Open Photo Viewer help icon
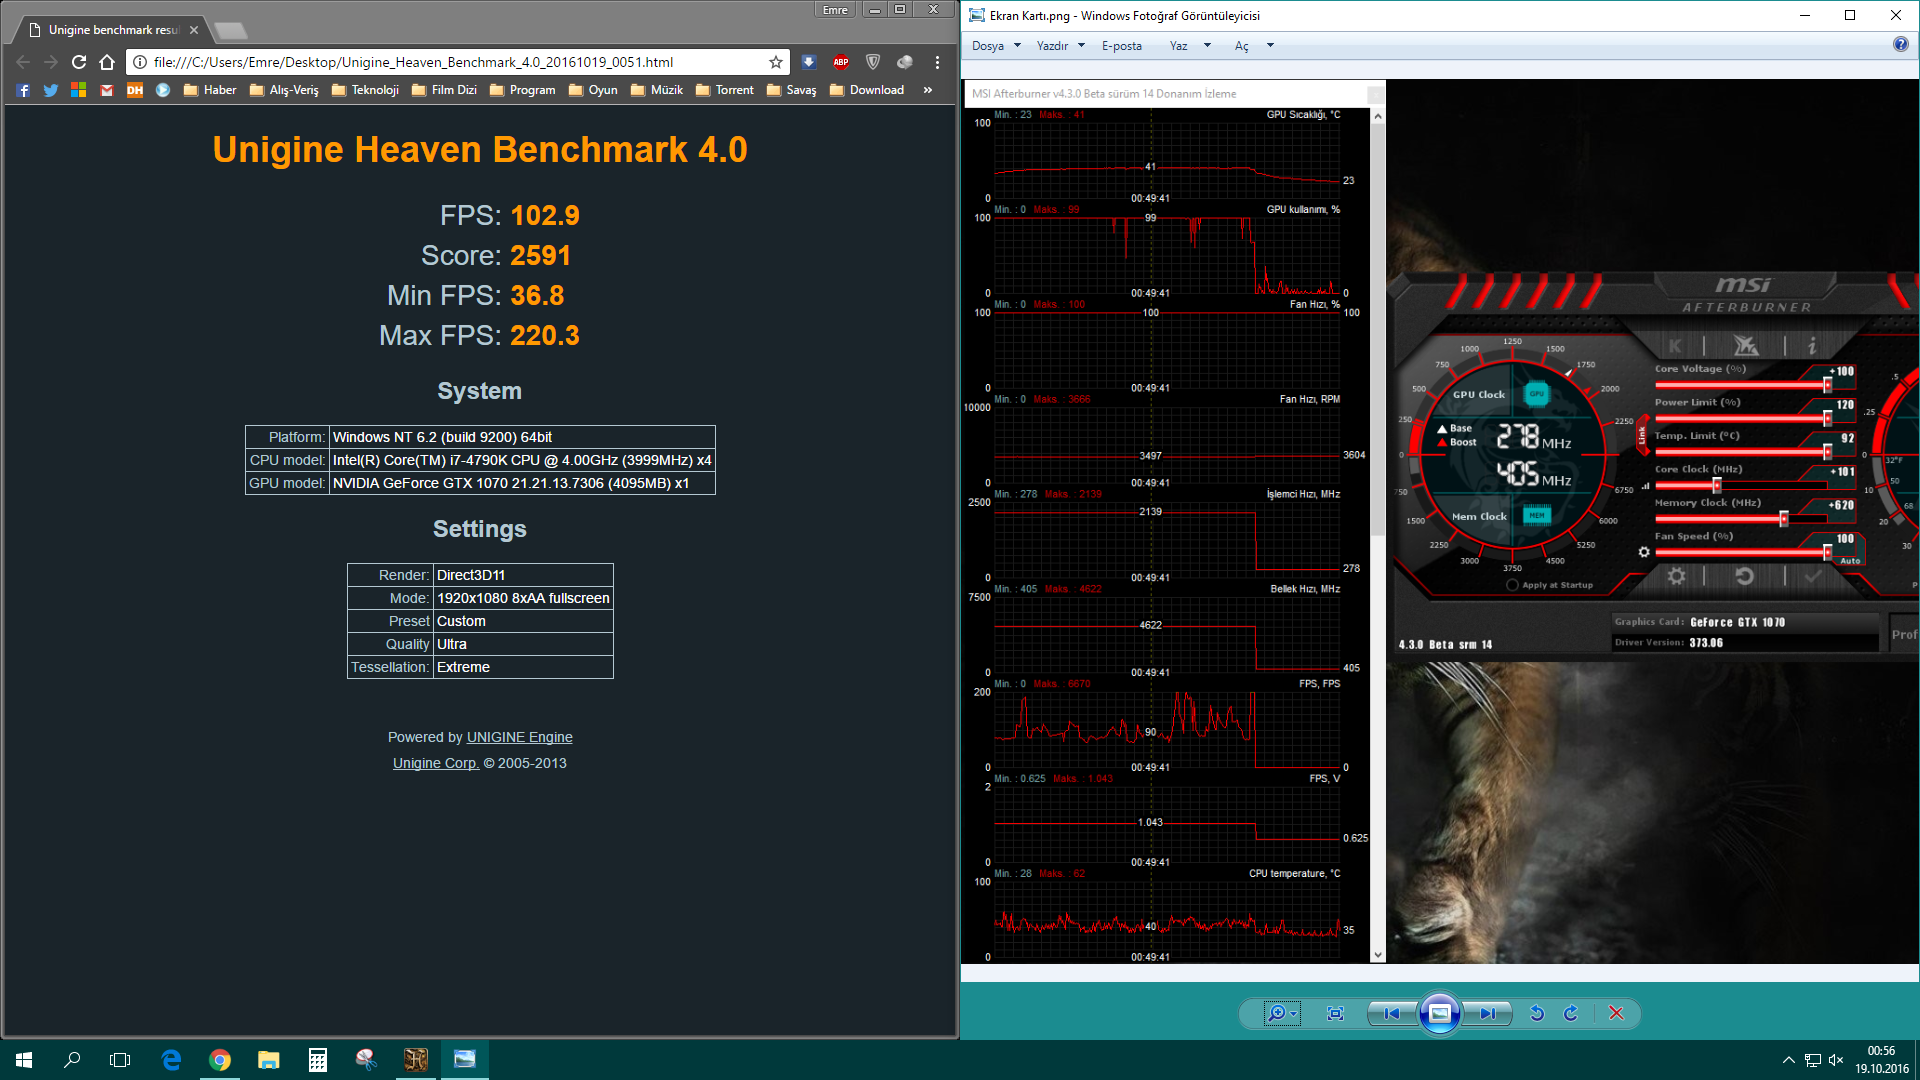Viewport: 1920px width, 1080px height. click(1900, 45)
